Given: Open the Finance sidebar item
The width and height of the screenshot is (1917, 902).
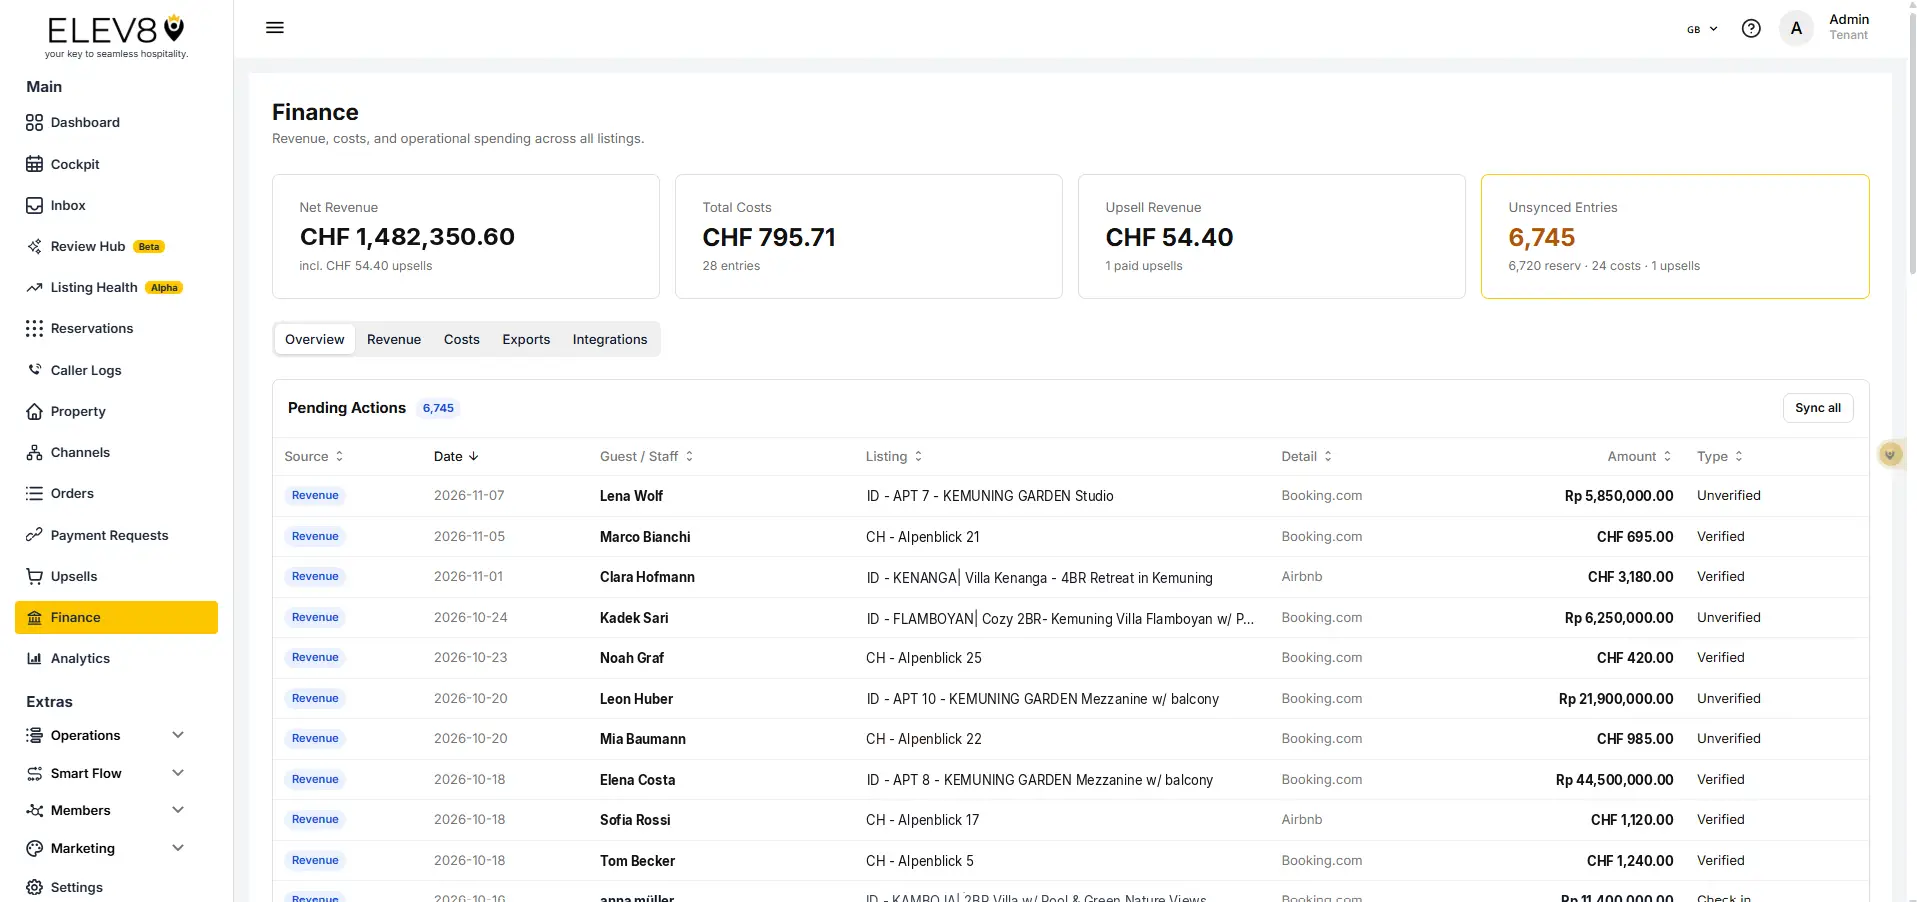Looking at the screenshot, I should (116, 617).
